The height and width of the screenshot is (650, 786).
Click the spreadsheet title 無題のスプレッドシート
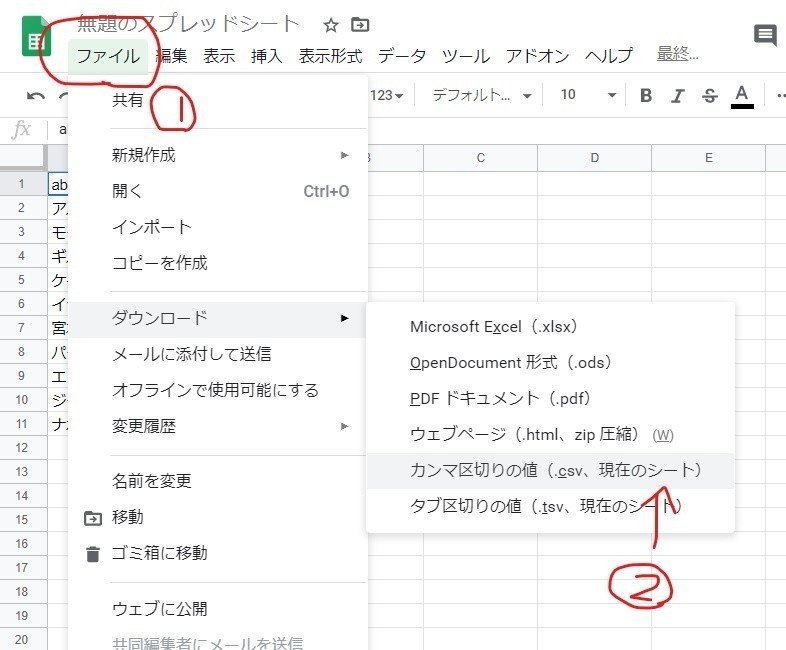(187, 24)
